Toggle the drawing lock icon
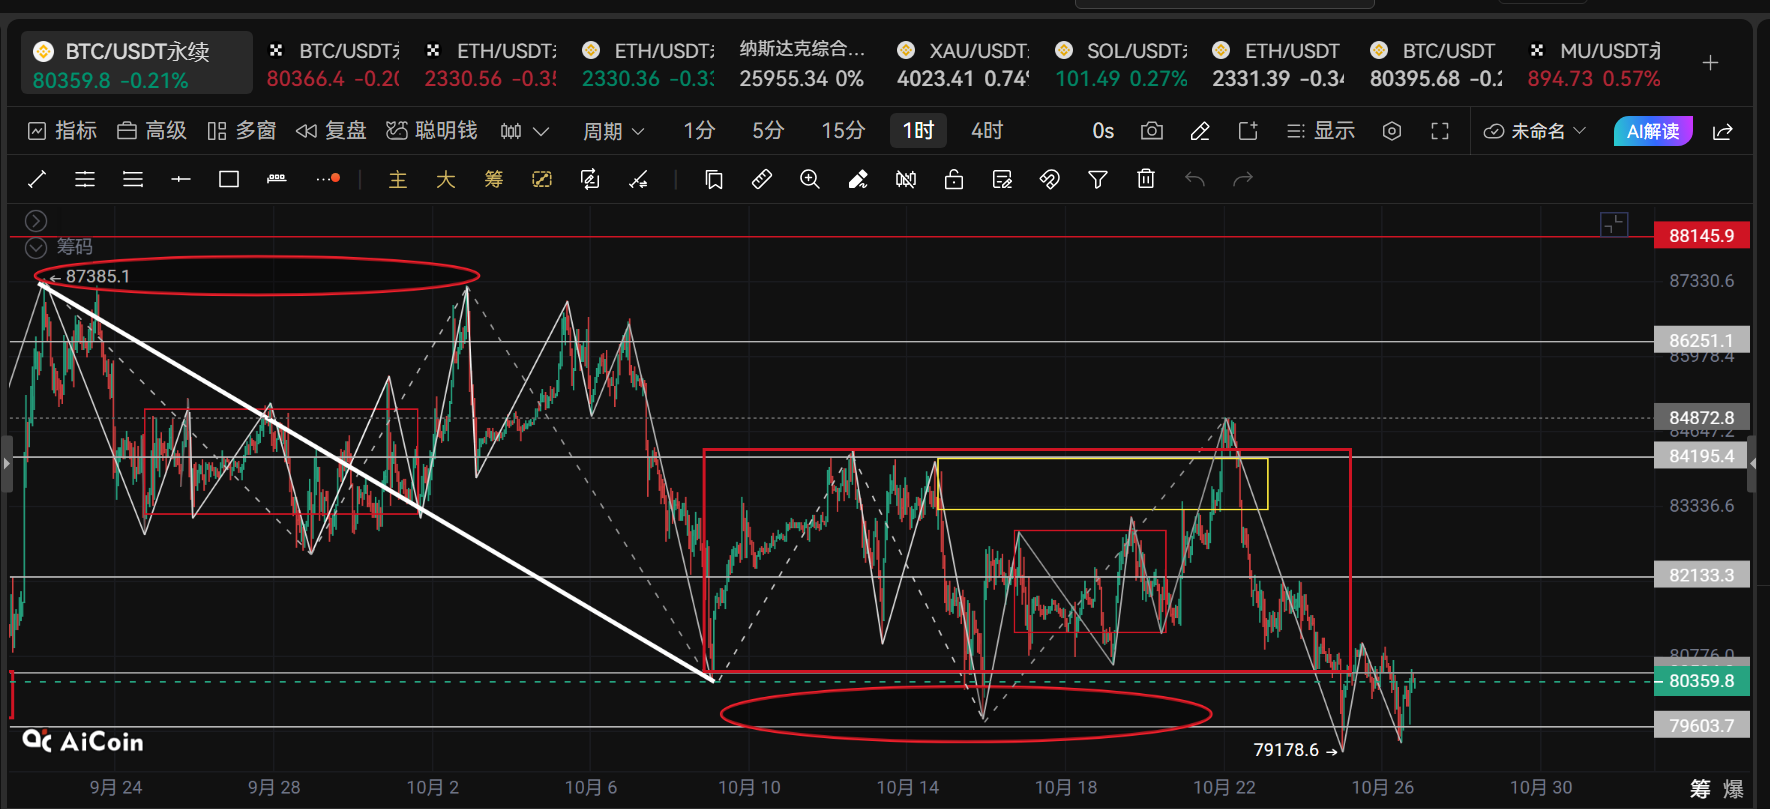This screenshot has height=809, width=1770. [954, 179]
